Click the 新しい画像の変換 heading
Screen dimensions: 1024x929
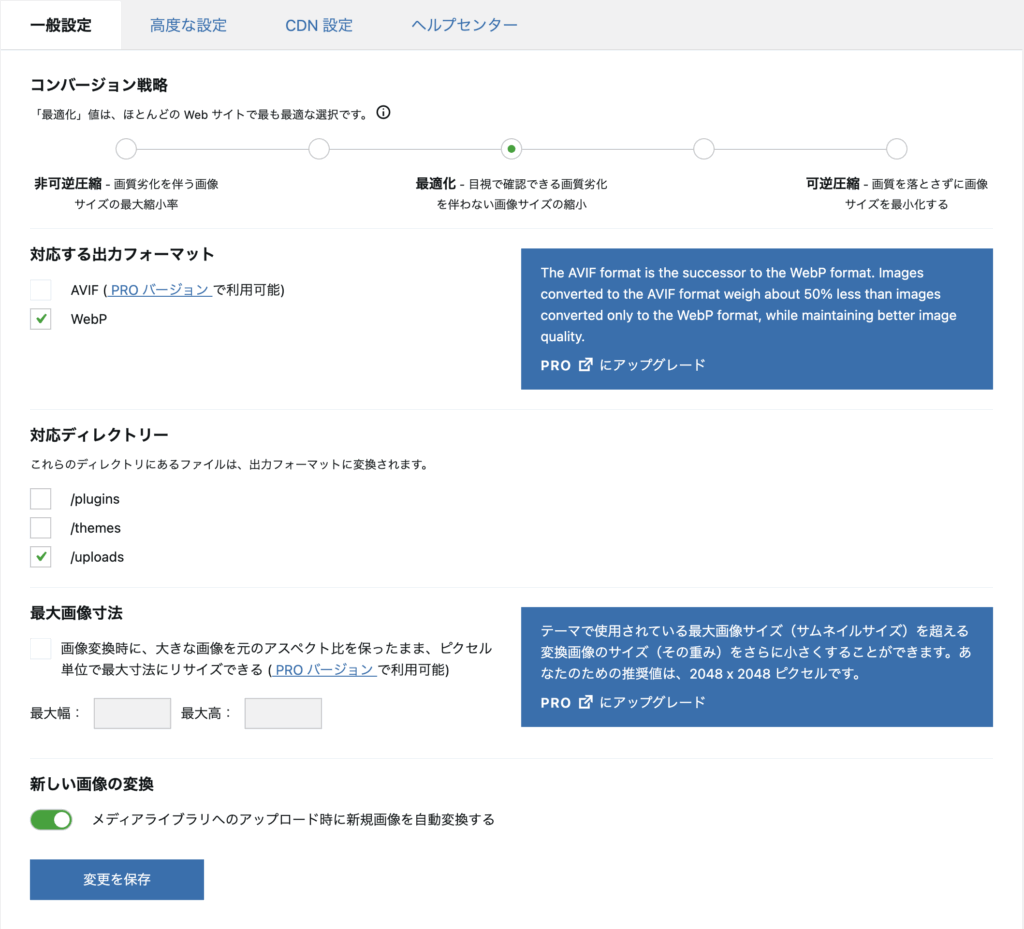pos(91,784)
